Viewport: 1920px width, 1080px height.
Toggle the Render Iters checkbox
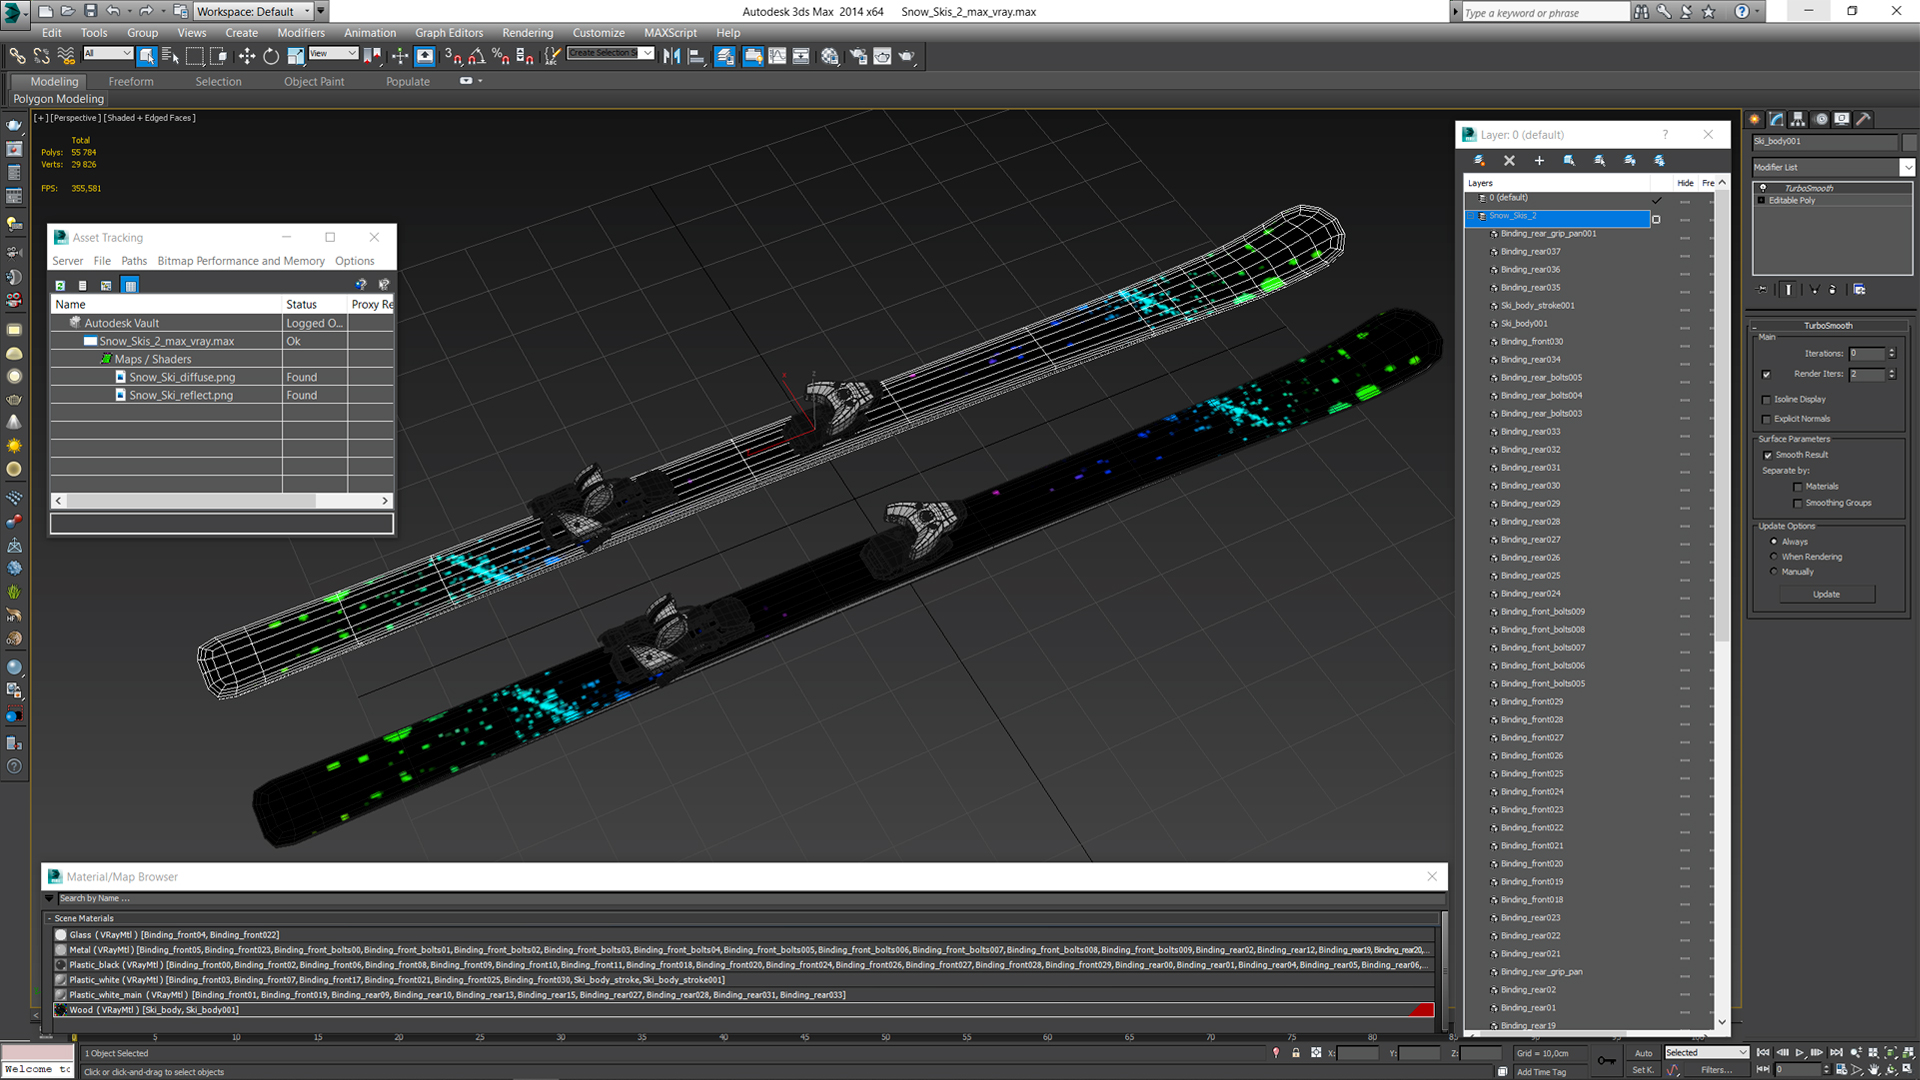pyautogui.click(x=1766, y=374)
